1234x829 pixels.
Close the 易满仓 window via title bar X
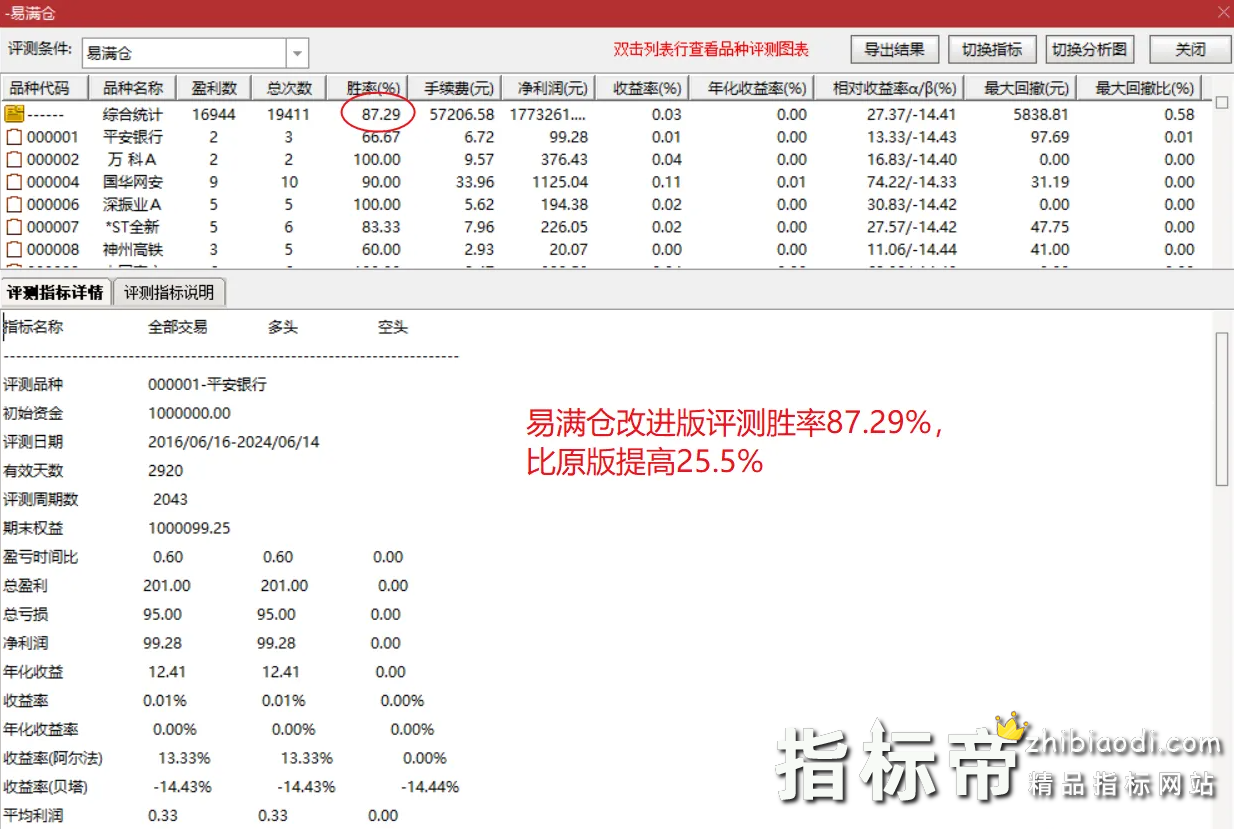(x=1223, y=12)
